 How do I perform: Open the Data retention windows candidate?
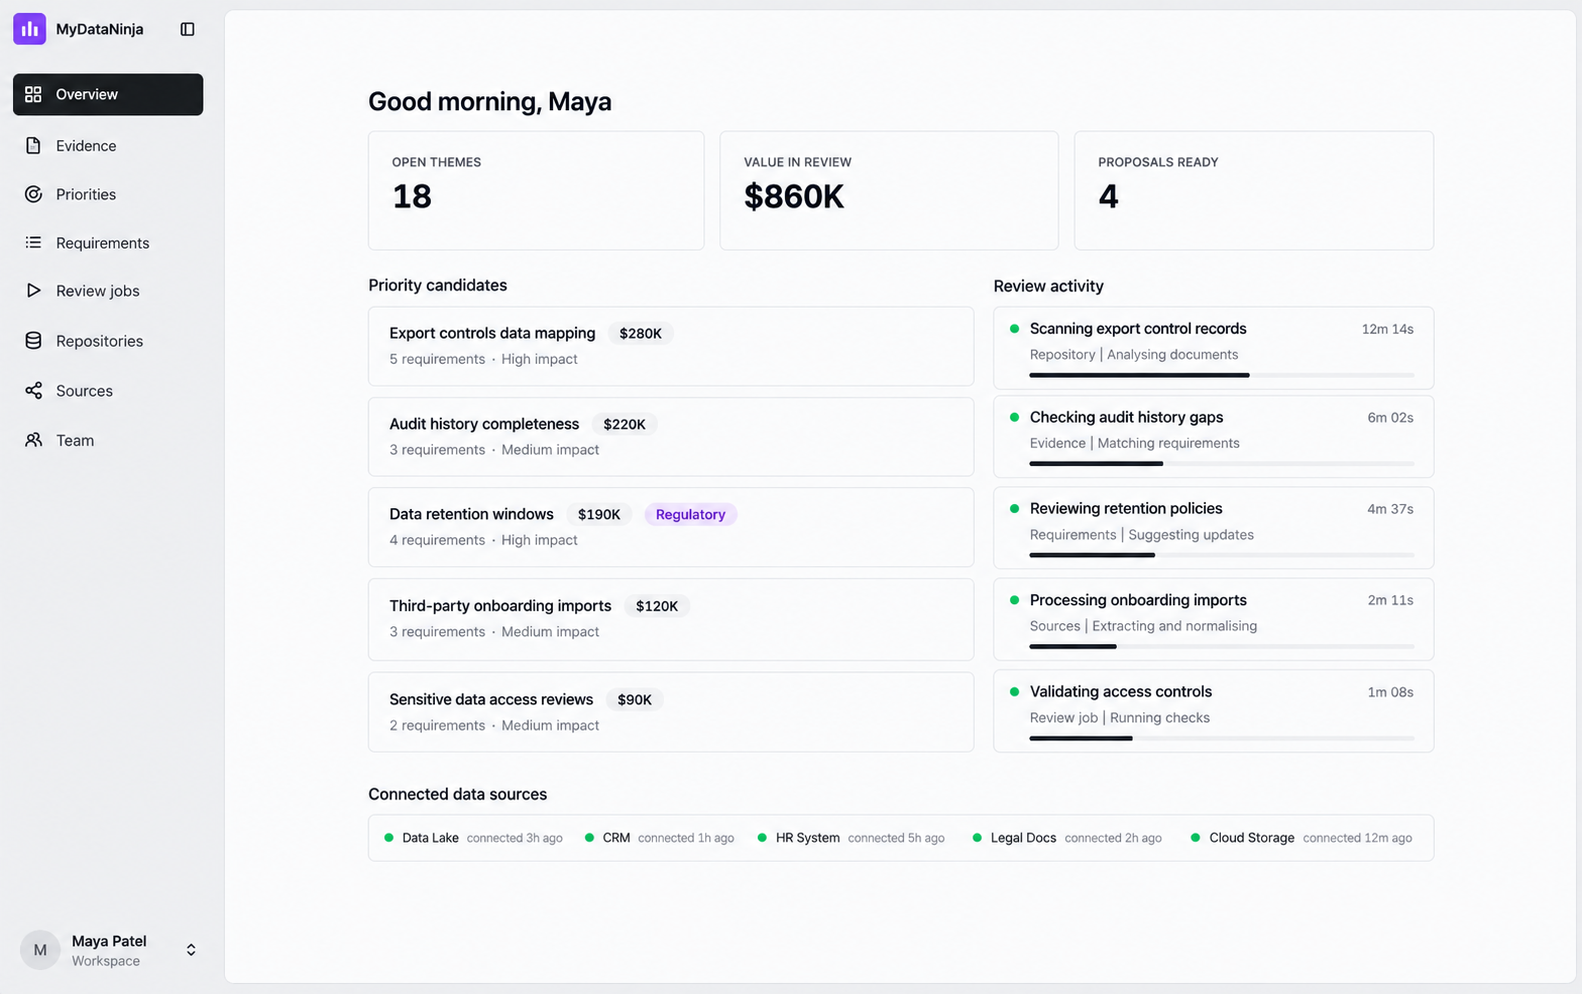pos(671,527)
